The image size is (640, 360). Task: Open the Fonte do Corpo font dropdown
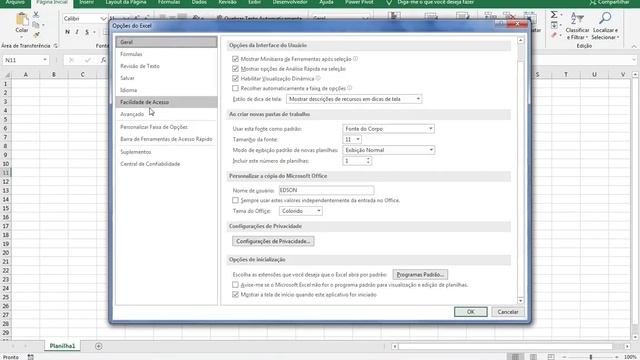[x=388, y=129]
